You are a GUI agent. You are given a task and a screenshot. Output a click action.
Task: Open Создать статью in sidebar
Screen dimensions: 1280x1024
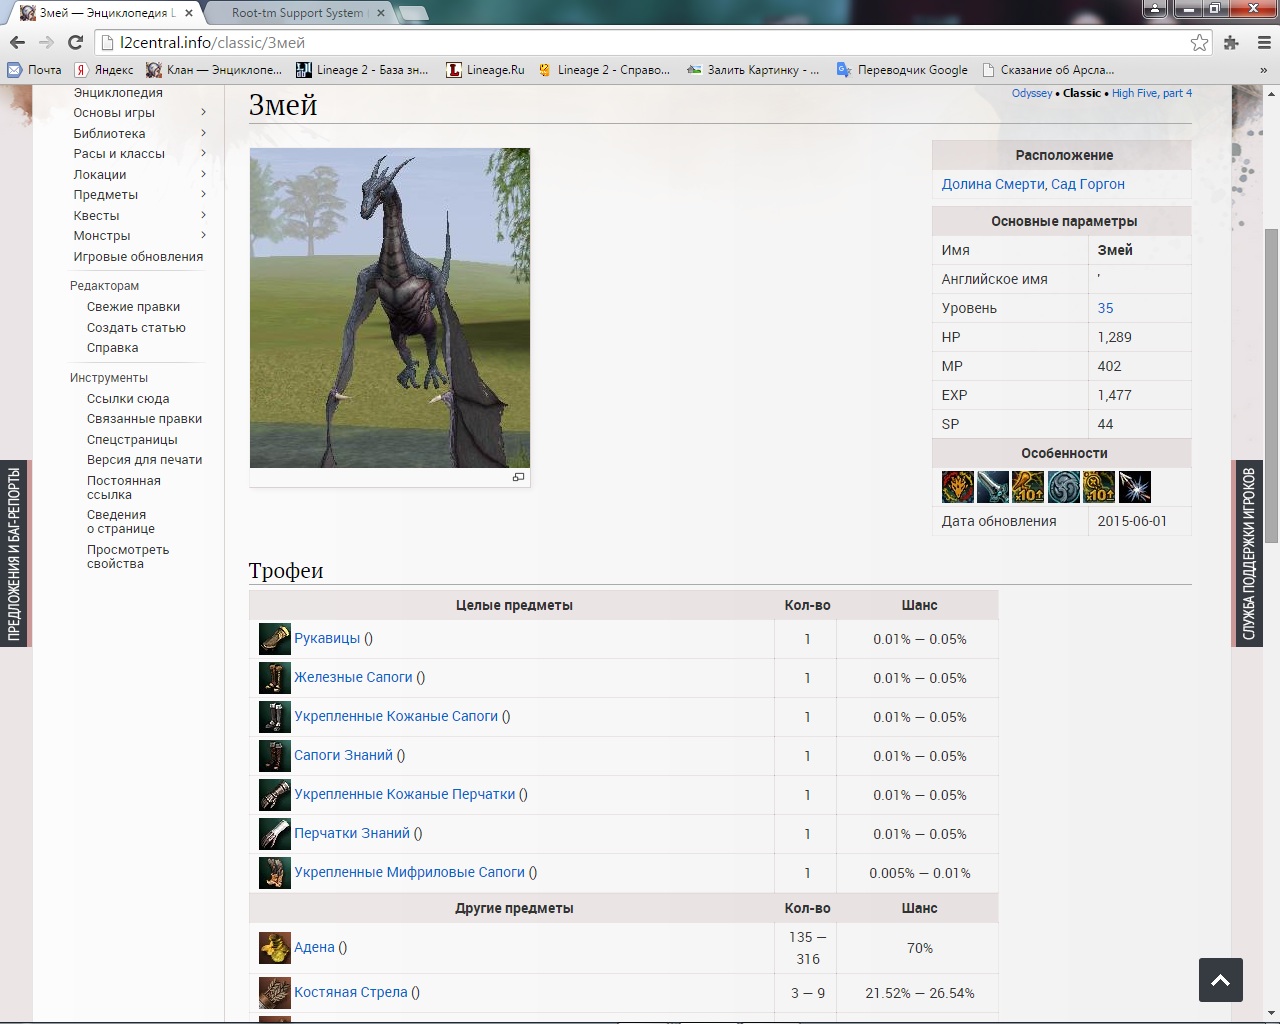click(x=136, y=328)
